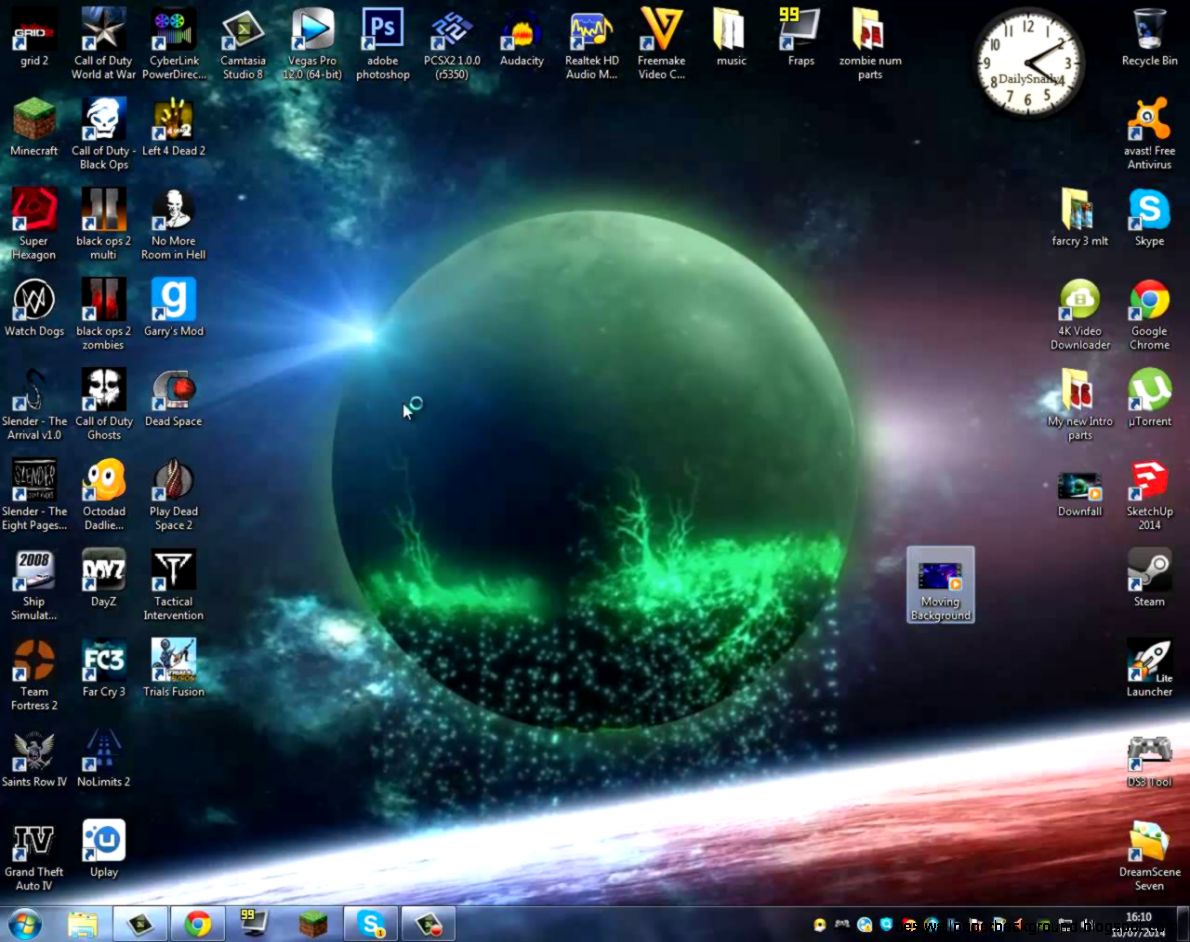Open the Far Cry 3 shortcut
This screenshot has width=1190, height=942.
pyautogui.click(x=103, y=668)
